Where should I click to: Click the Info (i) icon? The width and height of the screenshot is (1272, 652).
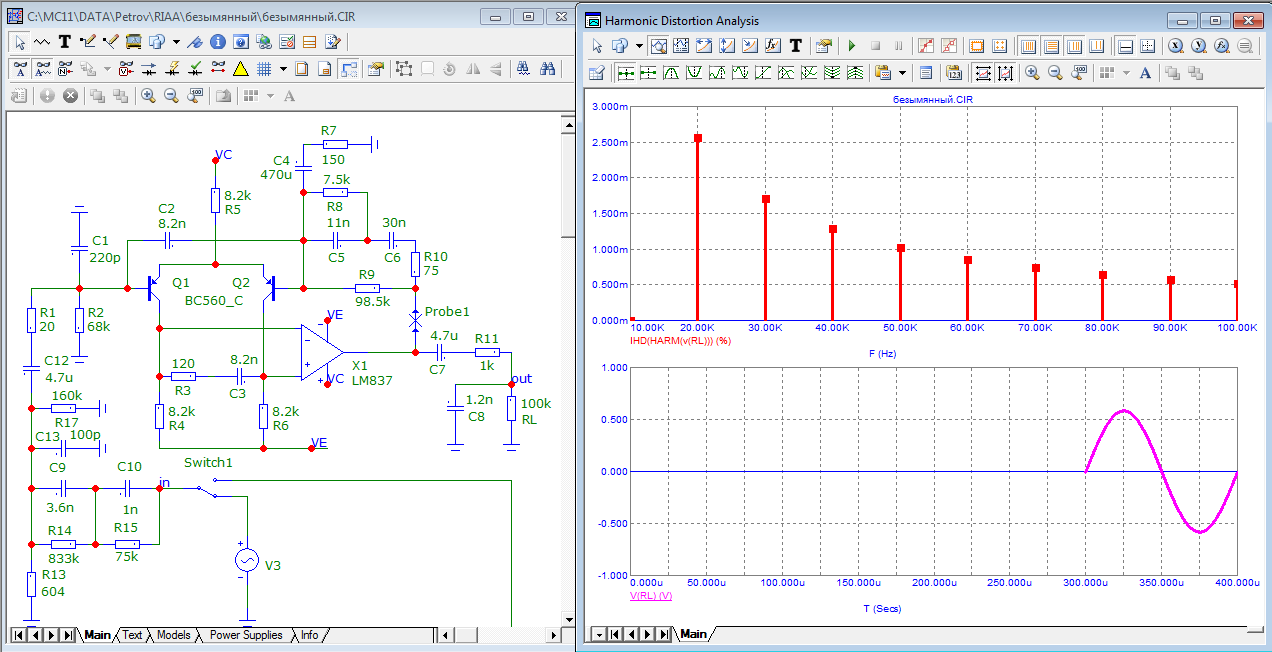click(x=218, y=42)
